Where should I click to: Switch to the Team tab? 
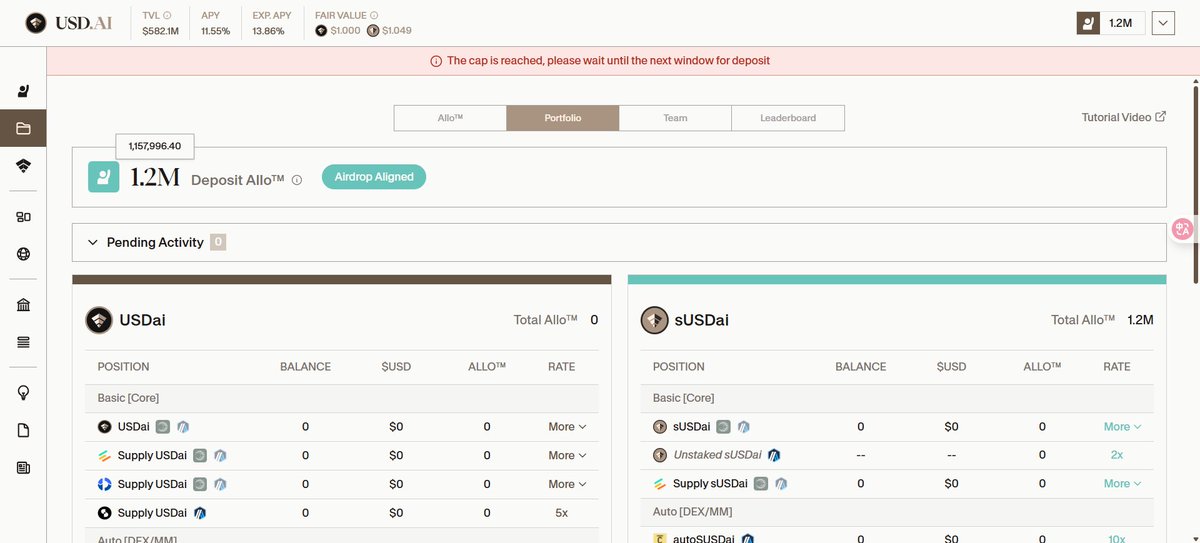click(675, 118)
